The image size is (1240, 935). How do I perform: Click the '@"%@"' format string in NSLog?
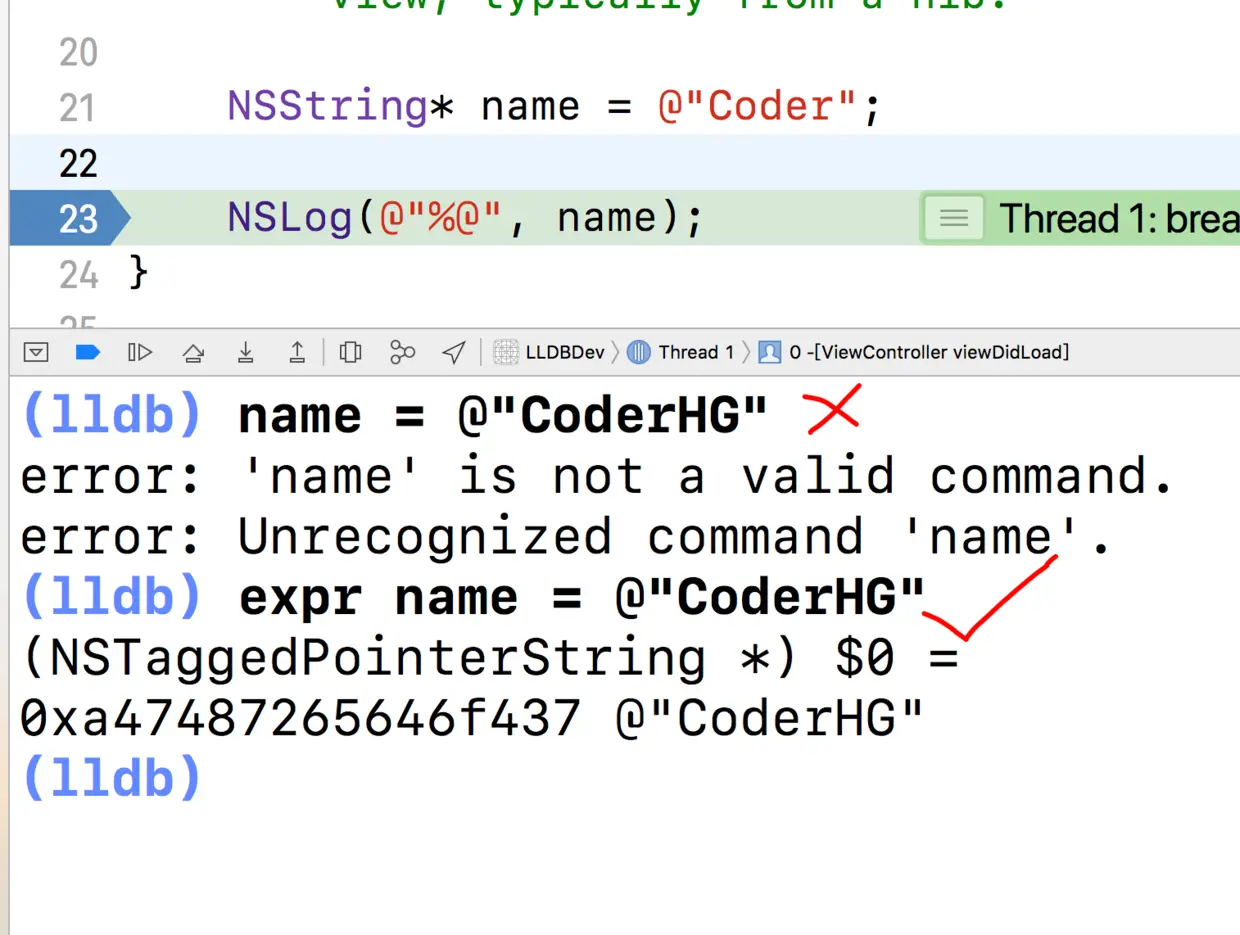(x=441, y=218)
